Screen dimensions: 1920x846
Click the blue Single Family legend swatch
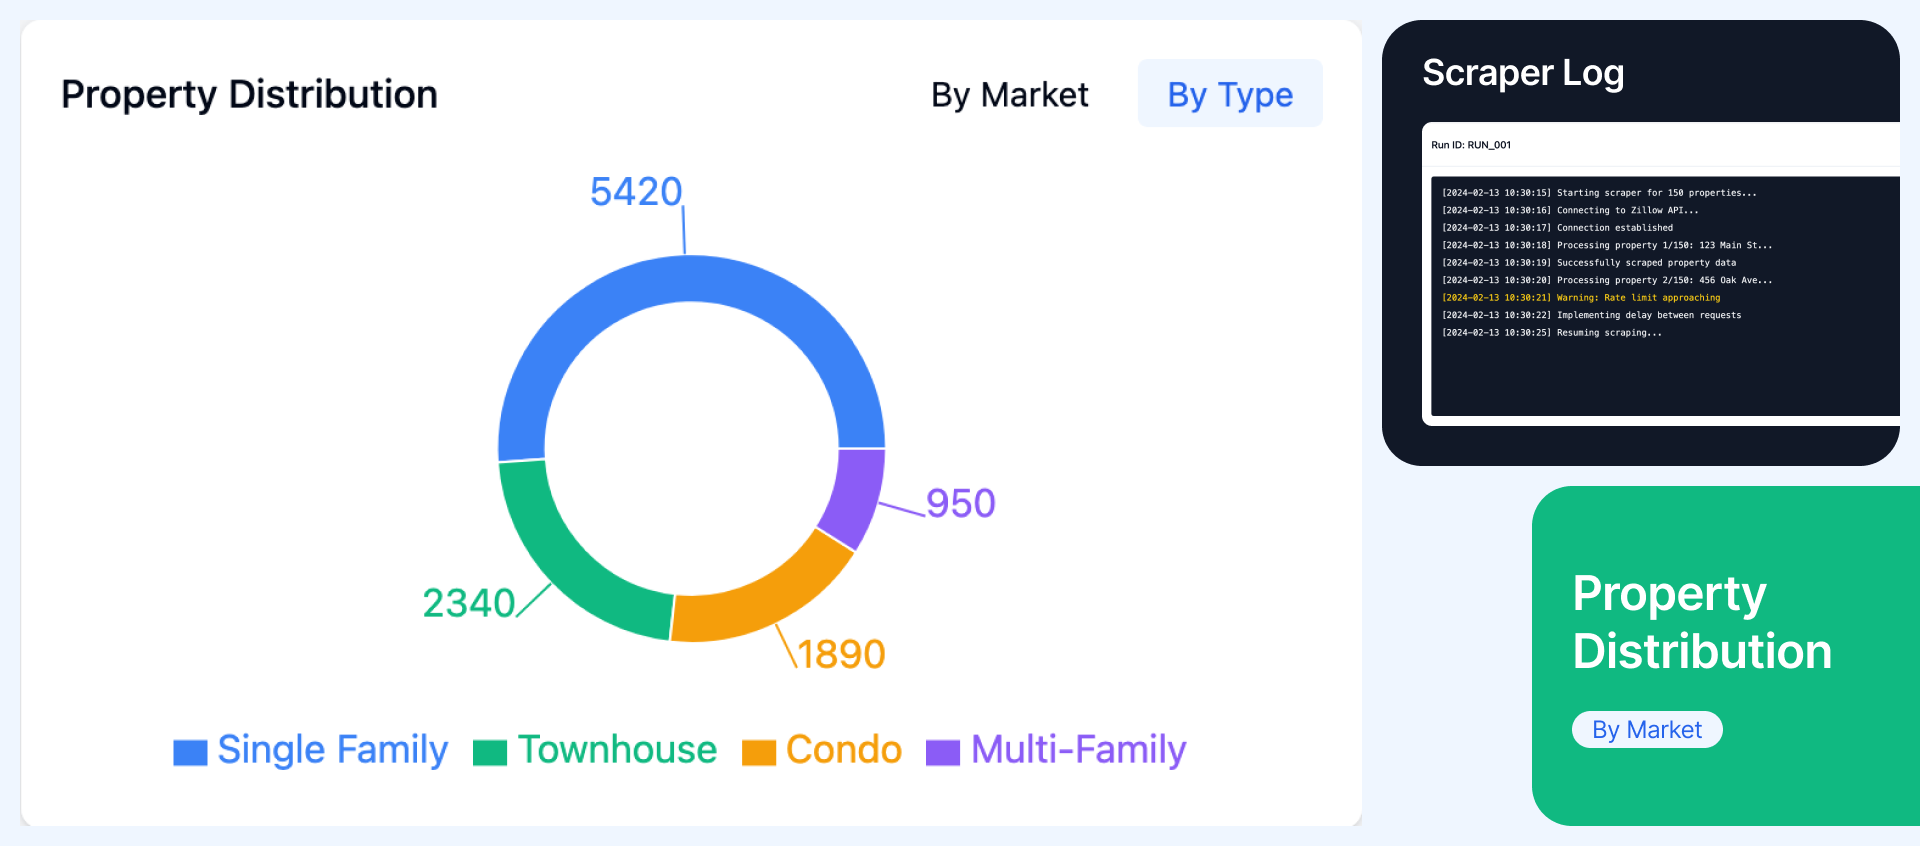(x=190, y=752)
